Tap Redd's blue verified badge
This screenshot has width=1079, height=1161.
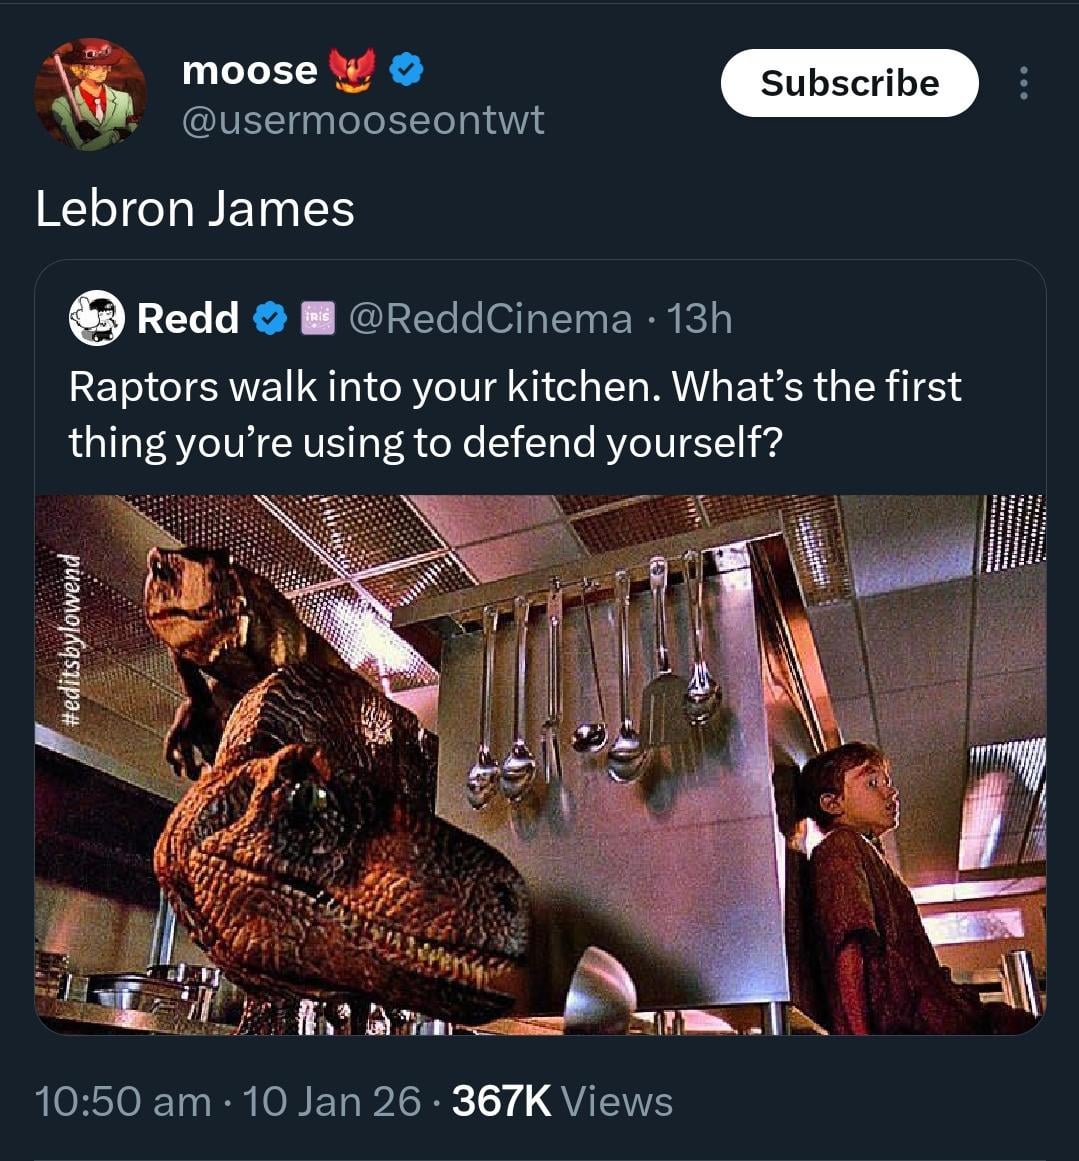coord(270,319)
